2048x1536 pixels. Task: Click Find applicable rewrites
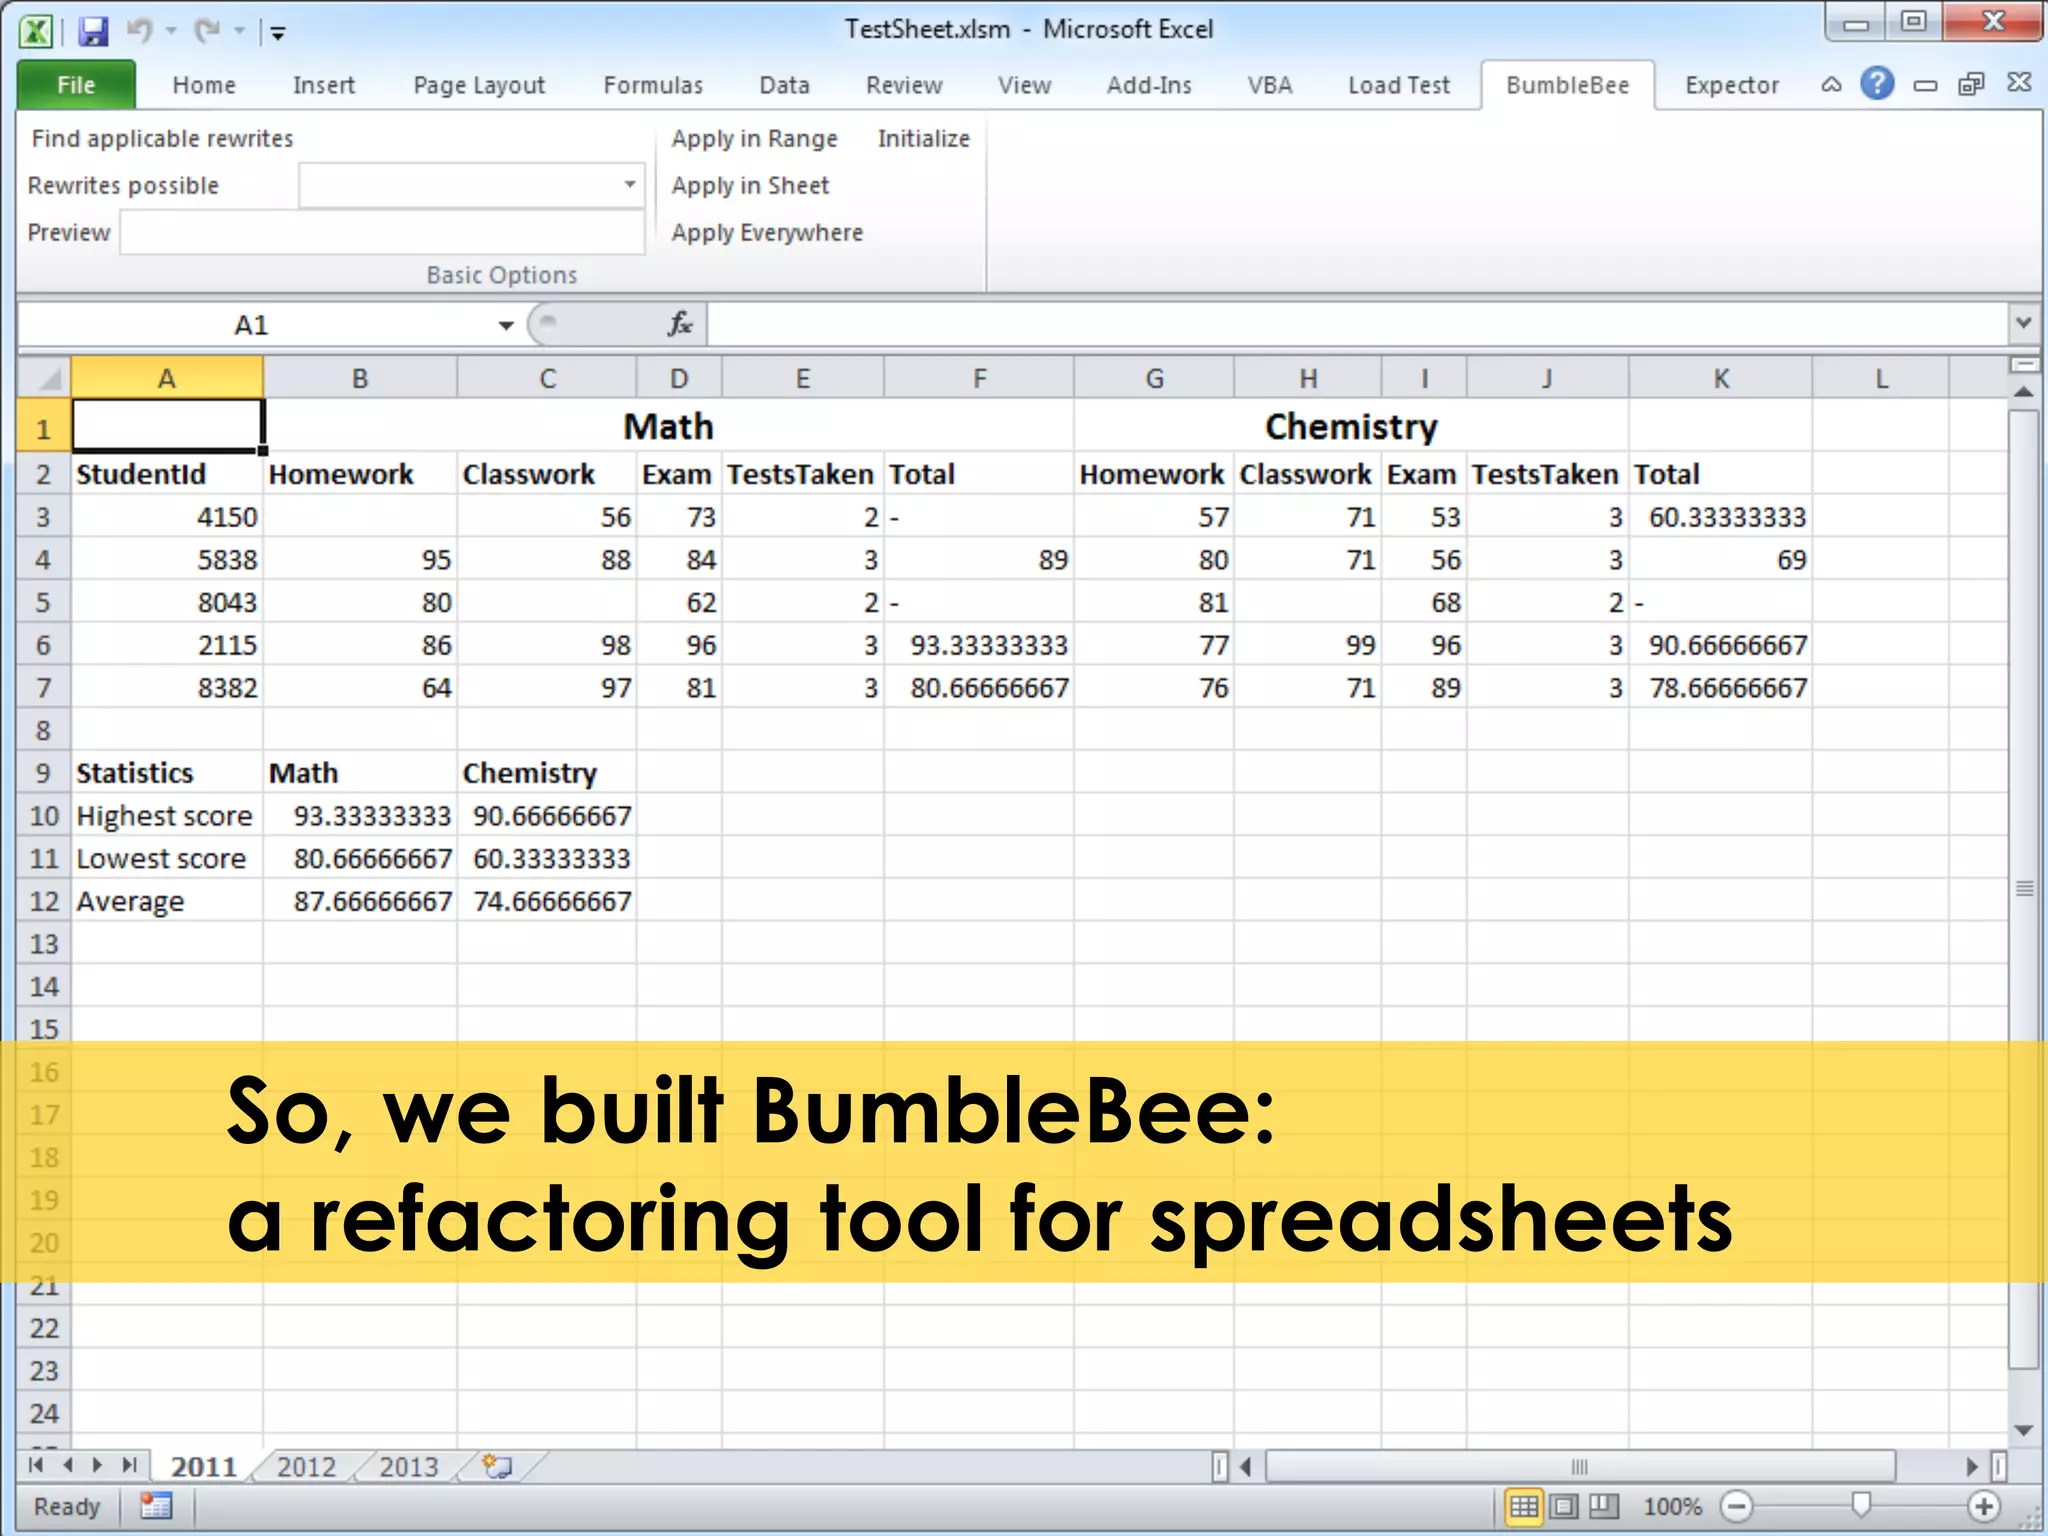click(x=162, y=138)
